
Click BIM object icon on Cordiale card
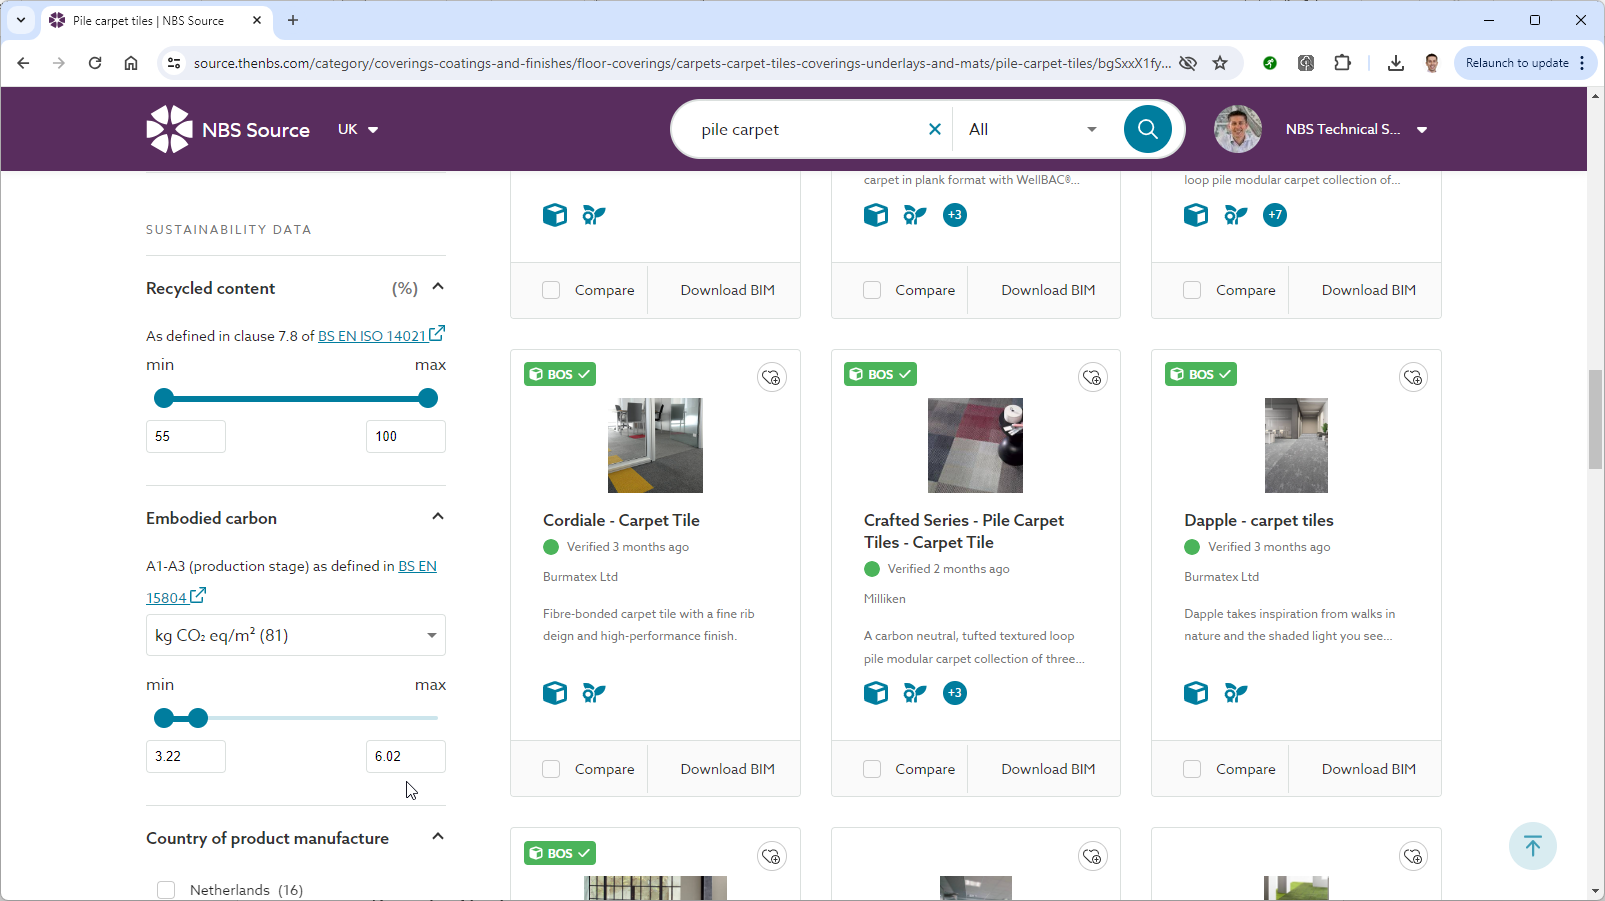(555, 693)
